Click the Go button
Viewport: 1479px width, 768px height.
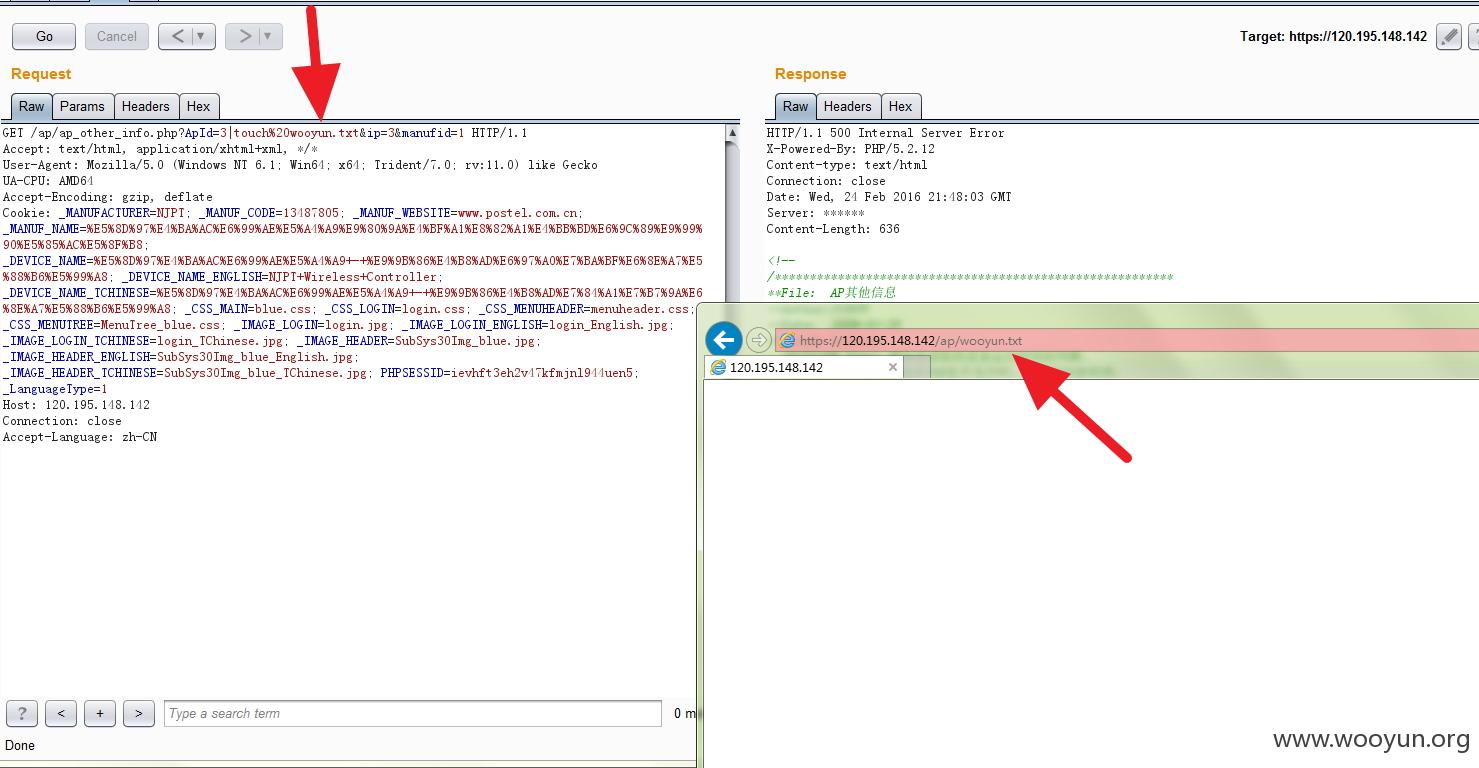click(44, 36)
